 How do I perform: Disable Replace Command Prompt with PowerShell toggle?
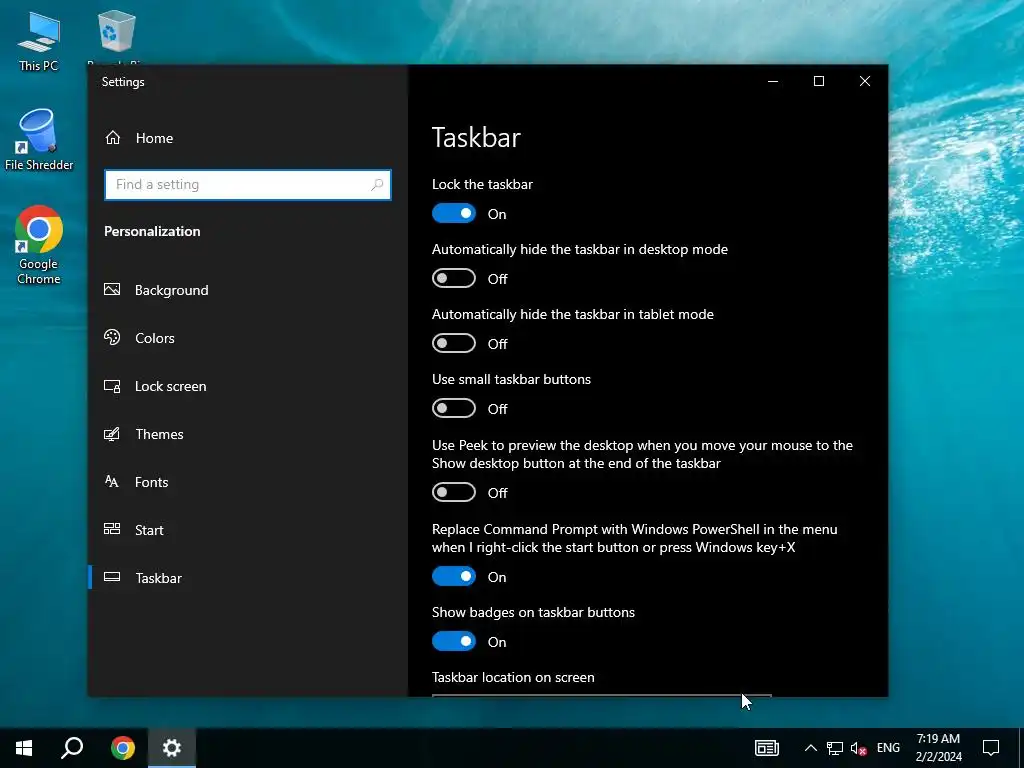pos(454,577)
